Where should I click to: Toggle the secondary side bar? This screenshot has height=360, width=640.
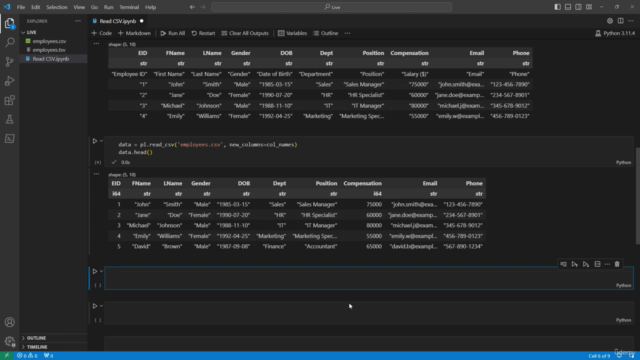(x=578, y=7)
